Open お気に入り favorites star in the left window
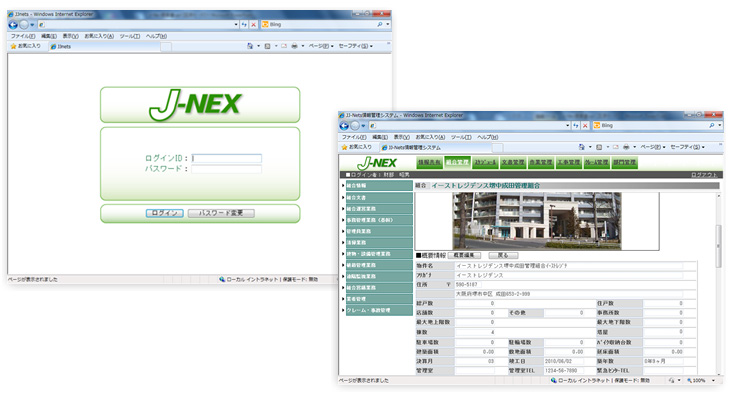Image resolution: width=733 pixels, height=397 pixels. [x=25, y=46]
